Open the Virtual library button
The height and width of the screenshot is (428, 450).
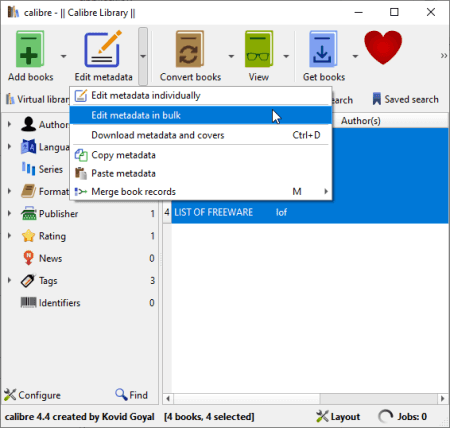click(x=37, y=99)
